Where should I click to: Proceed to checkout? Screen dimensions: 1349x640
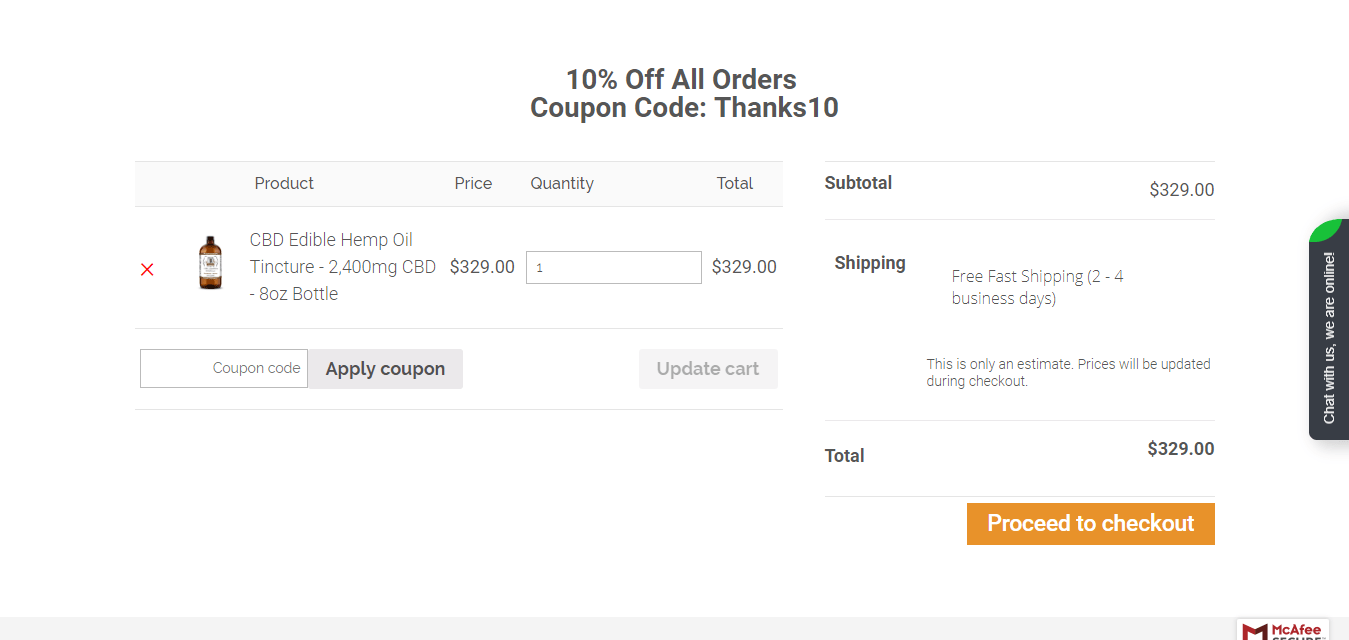1091,524
